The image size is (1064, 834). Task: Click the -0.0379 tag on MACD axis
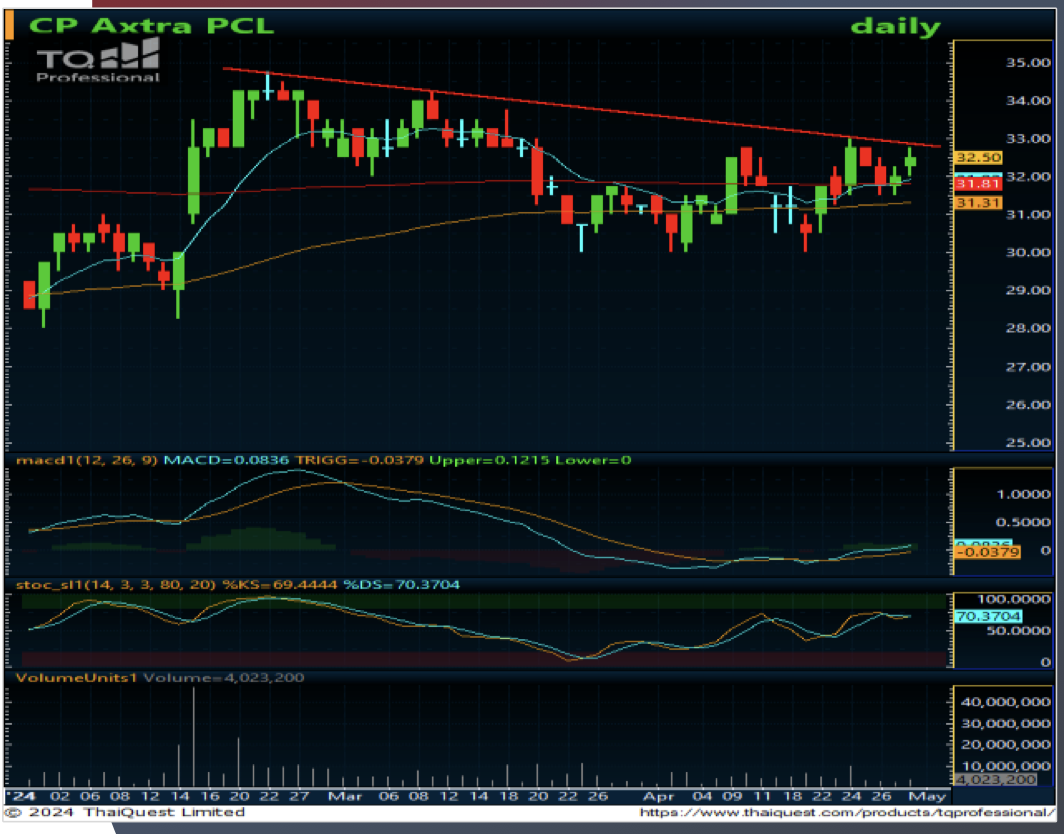pos(986,552)
